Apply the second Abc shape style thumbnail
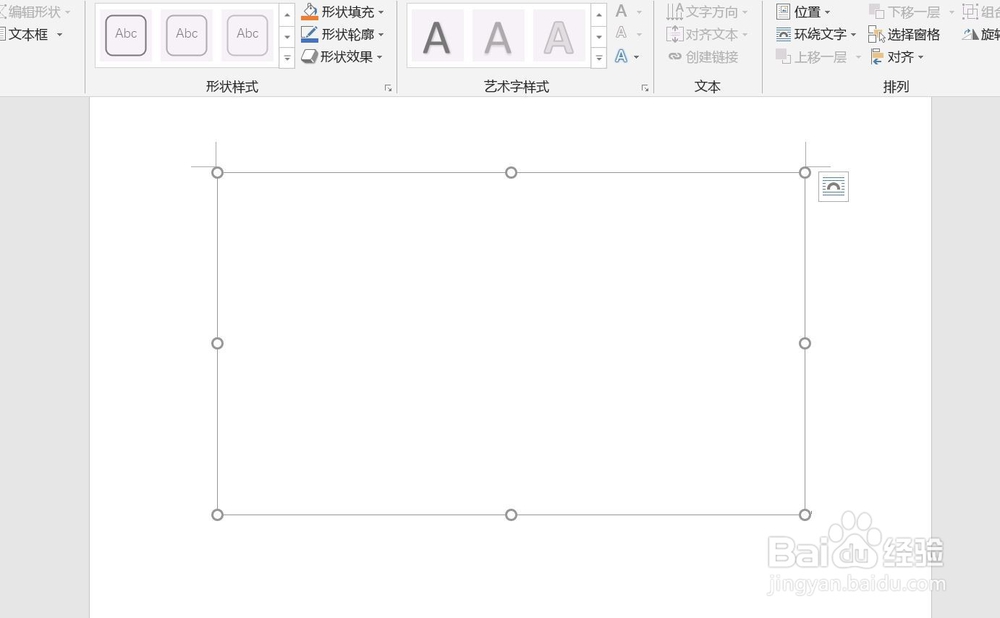The height and width of the screenshot is (618, 1000). tap(186, 35)
